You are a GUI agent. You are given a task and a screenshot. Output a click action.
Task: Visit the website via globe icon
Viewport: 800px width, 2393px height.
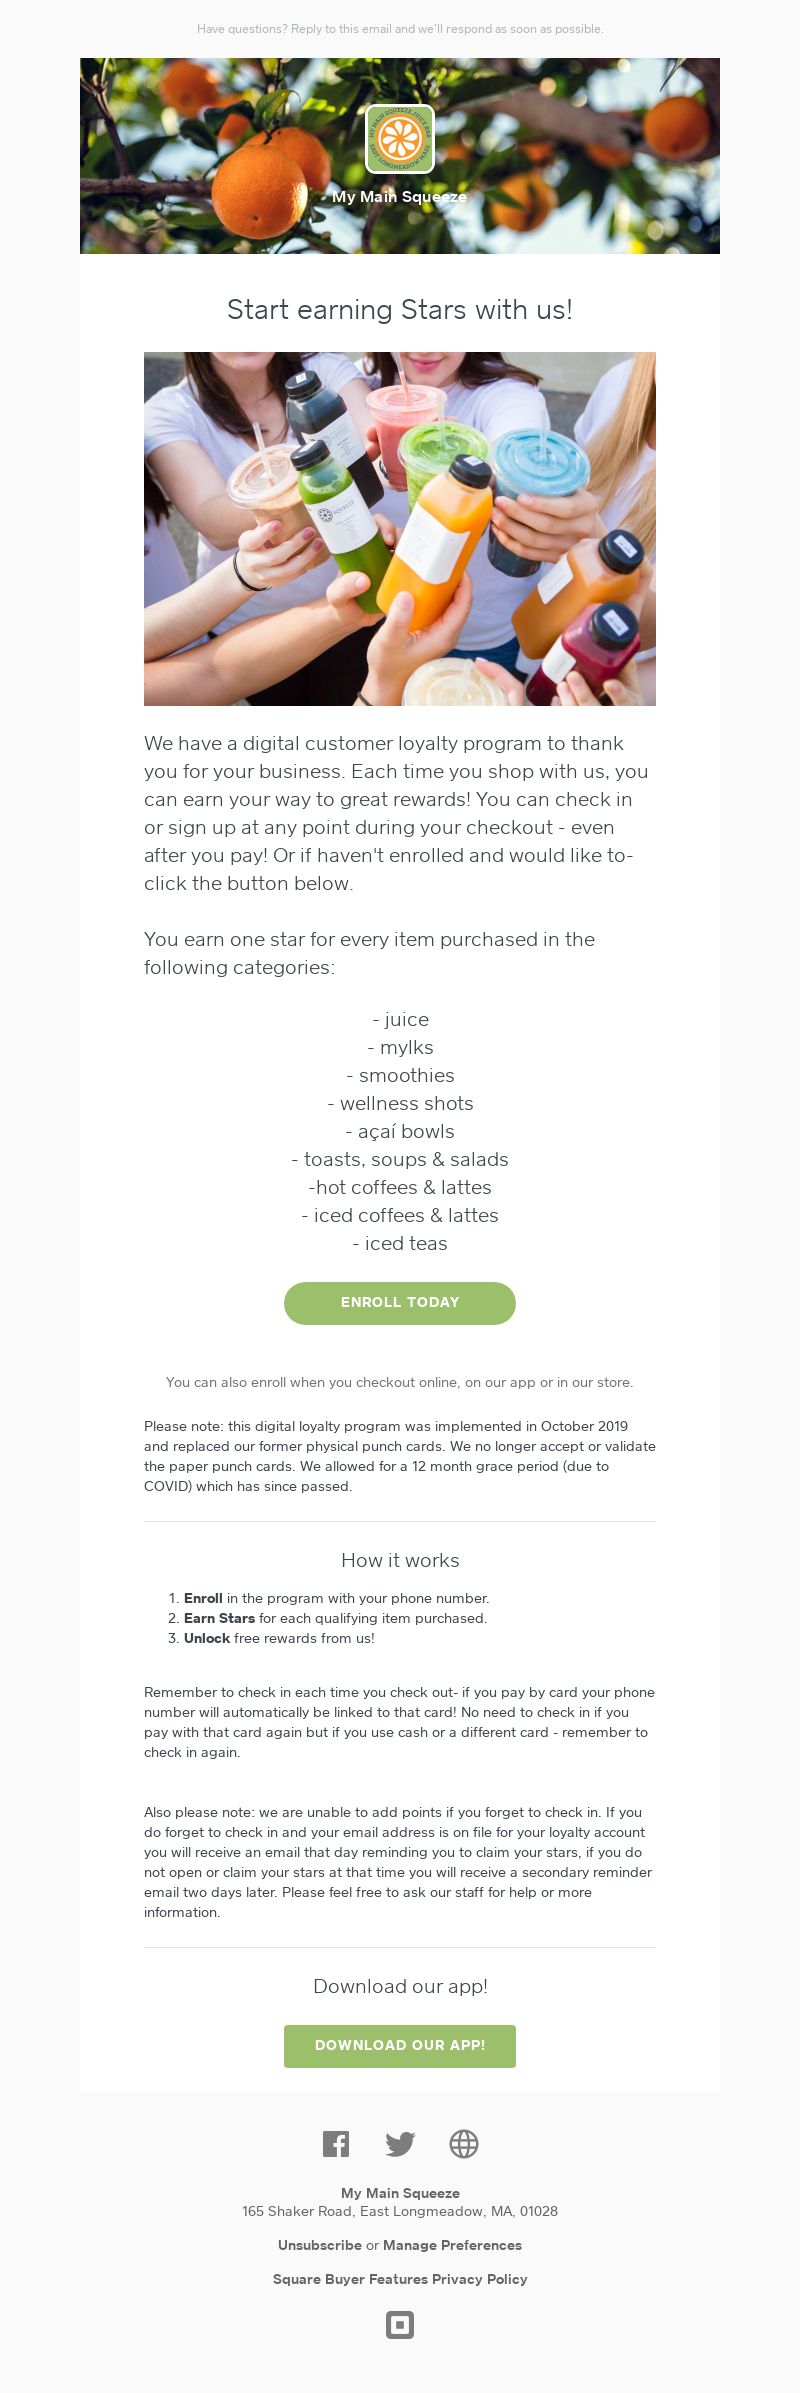pos(464,2143)
